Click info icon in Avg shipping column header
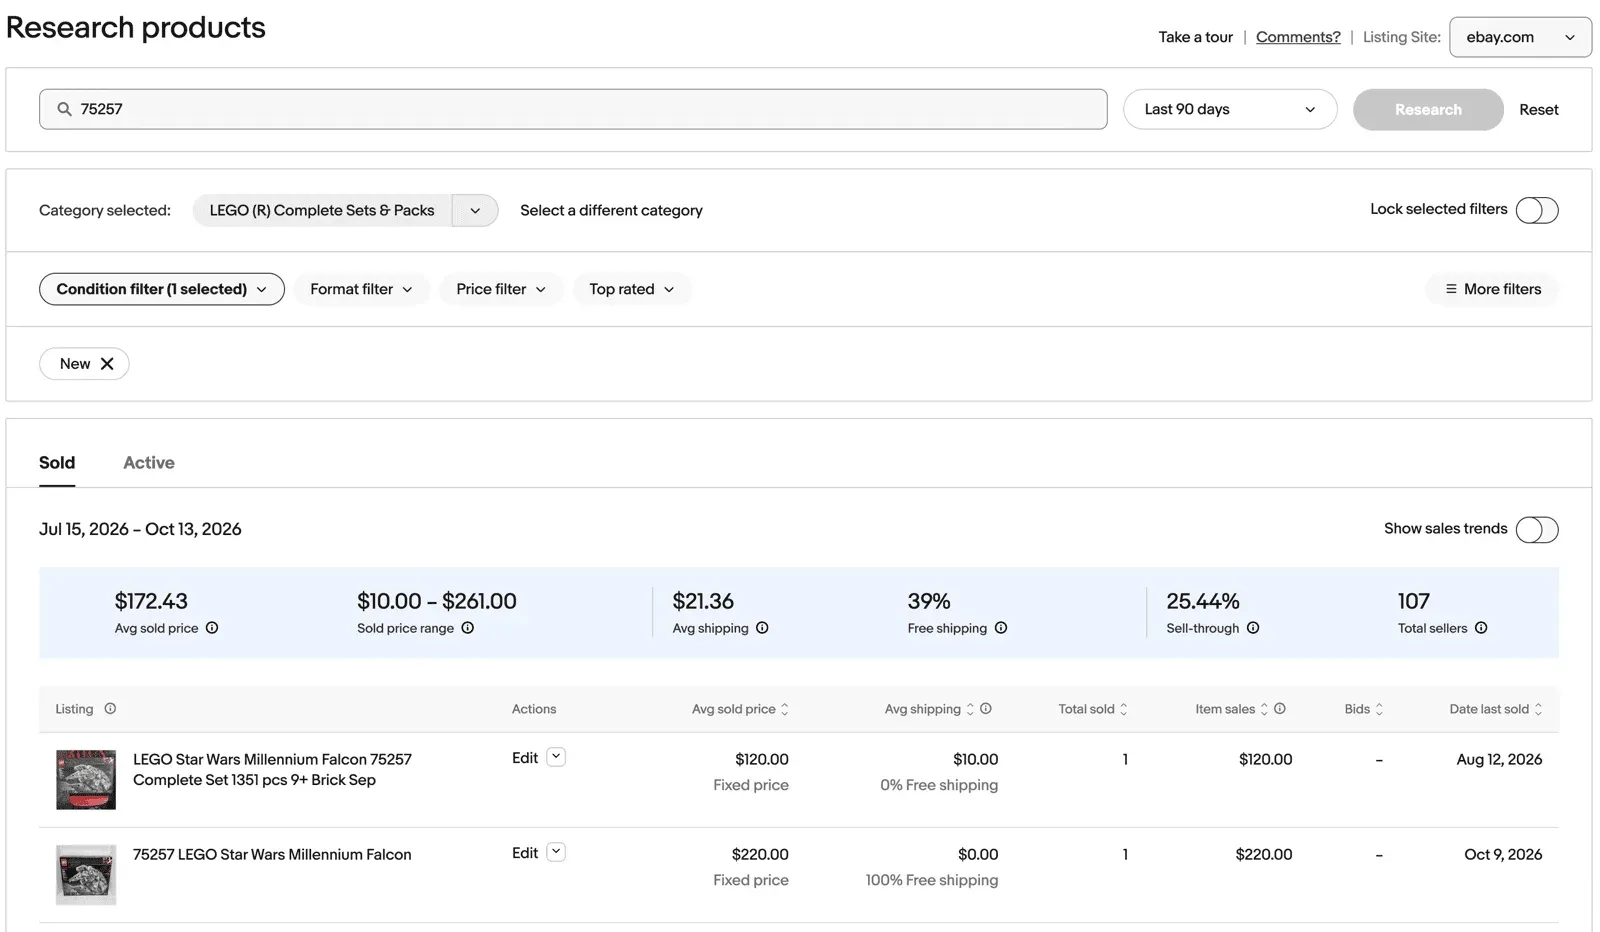The height and width of the screenshot is (932, 1600). tap(986, 709)
